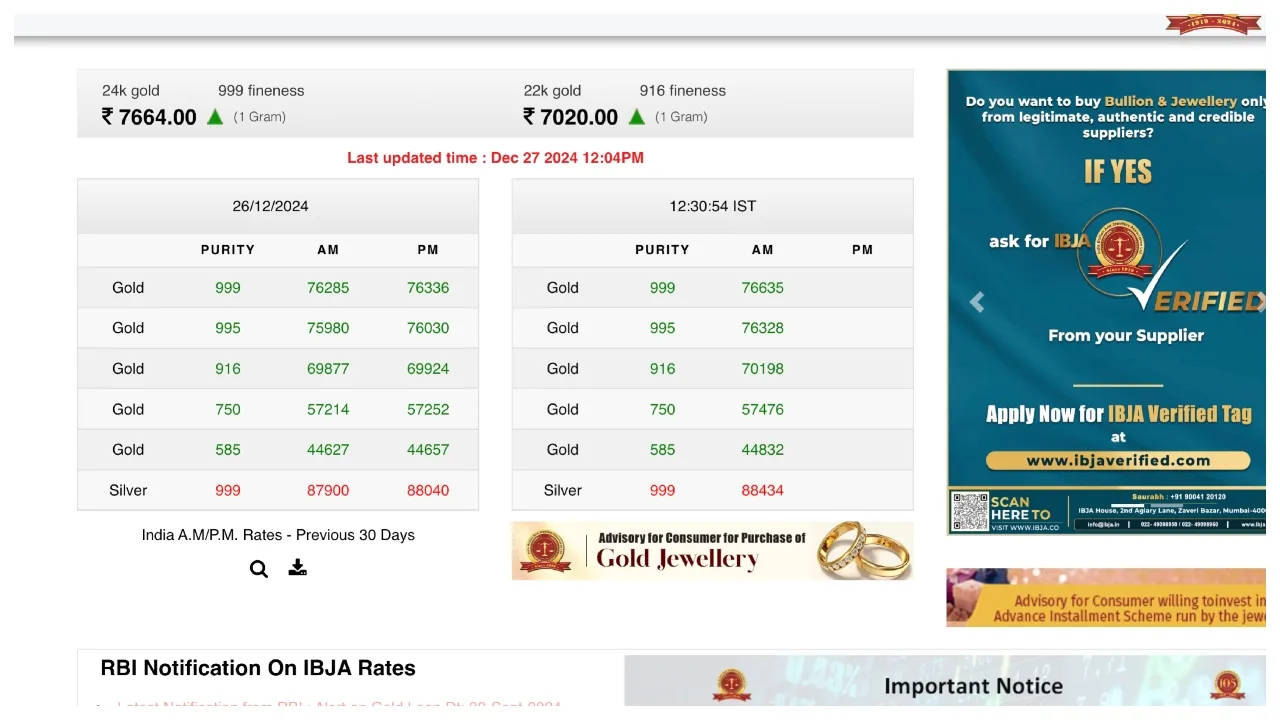Click the 916 fineness label
The width and height of the screenshot is (1280, 720).
[683, 90]
